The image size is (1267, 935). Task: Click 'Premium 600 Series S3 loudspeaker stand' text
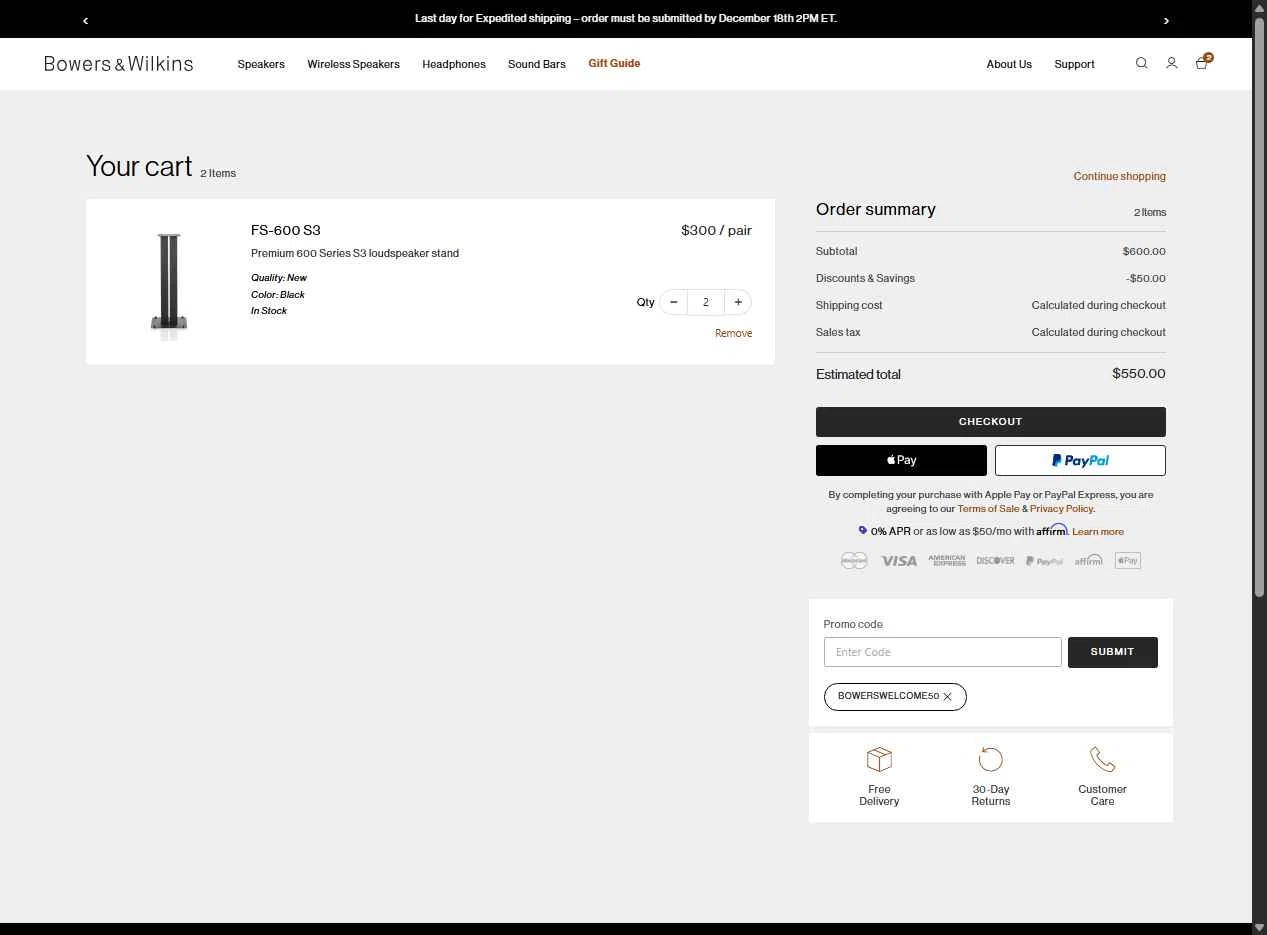click(355, 253)
